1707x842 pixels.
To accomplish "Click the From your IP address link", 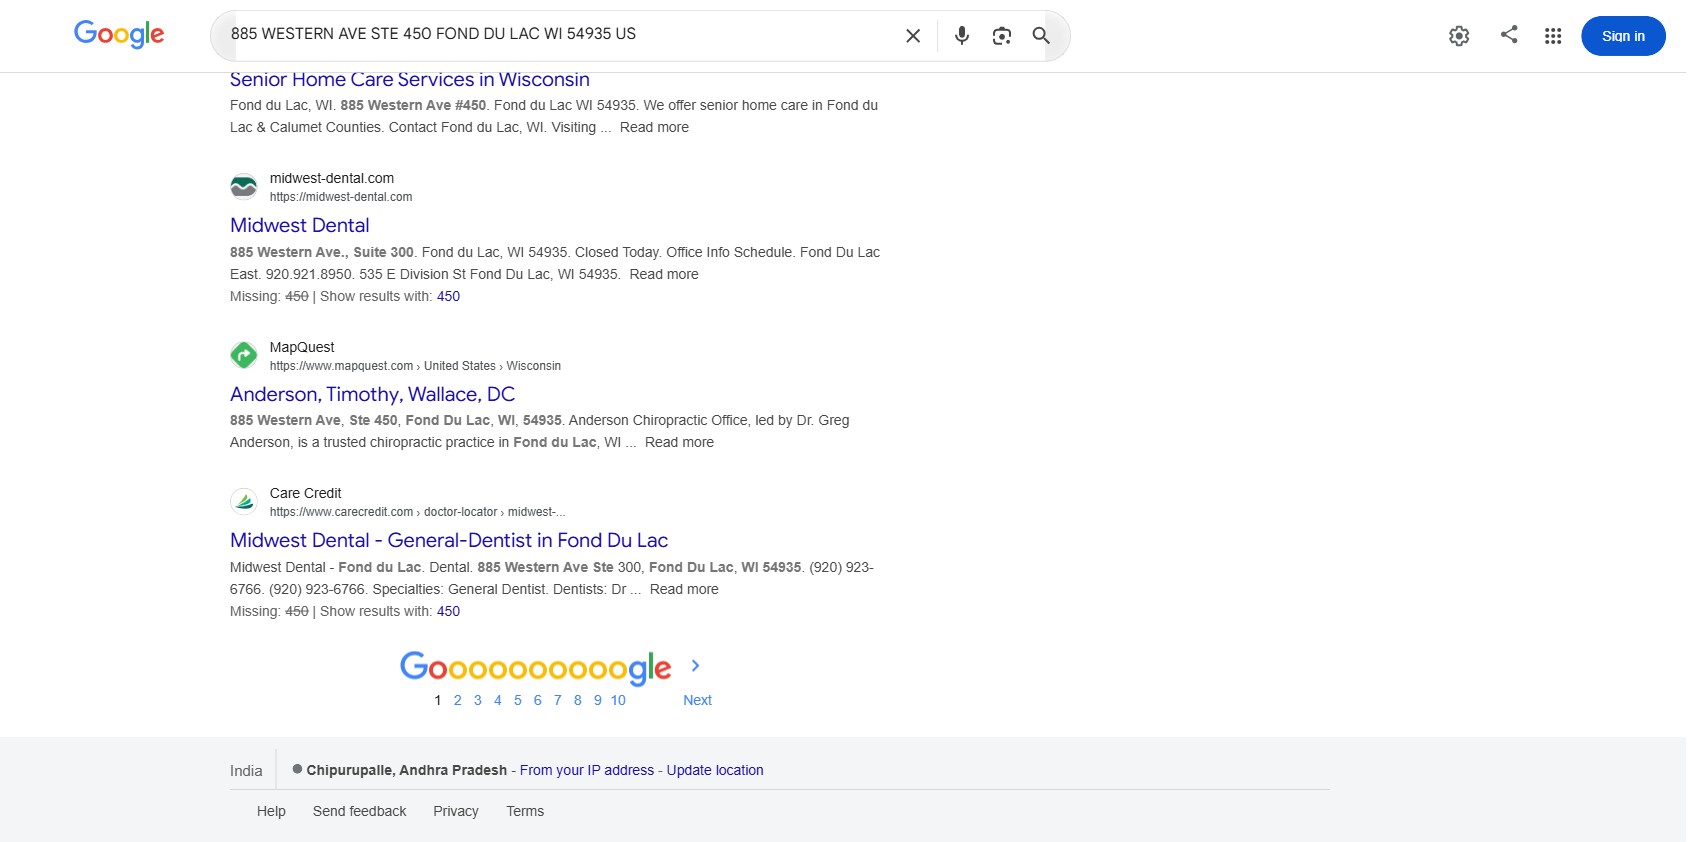I will tap(587, 770).
